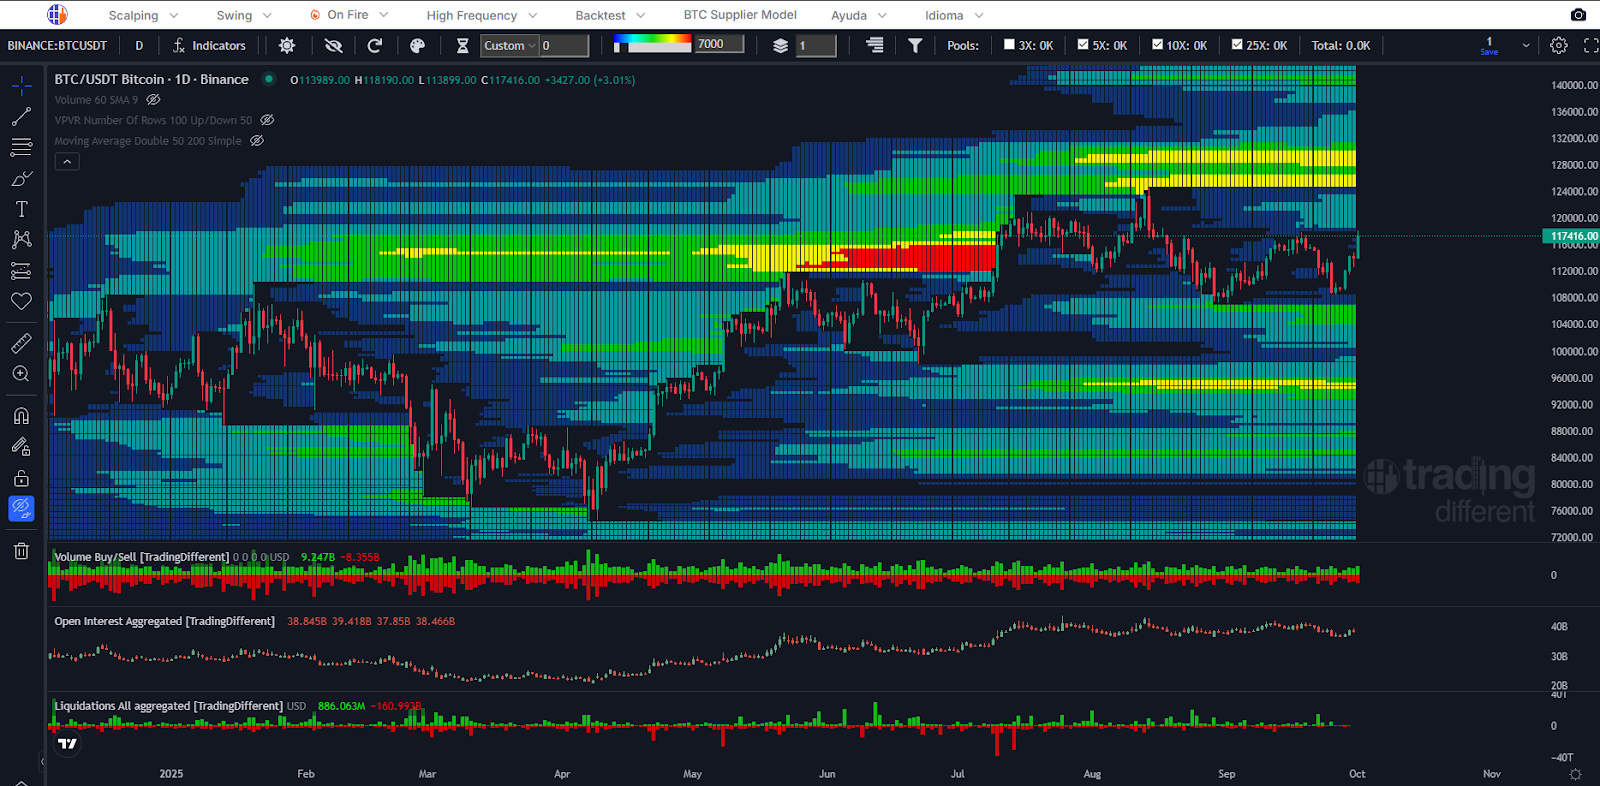Enter fullscreen mode icon
Image resolution: width=1600 pixels, height=786 pixels.
tap(1591, 45)
